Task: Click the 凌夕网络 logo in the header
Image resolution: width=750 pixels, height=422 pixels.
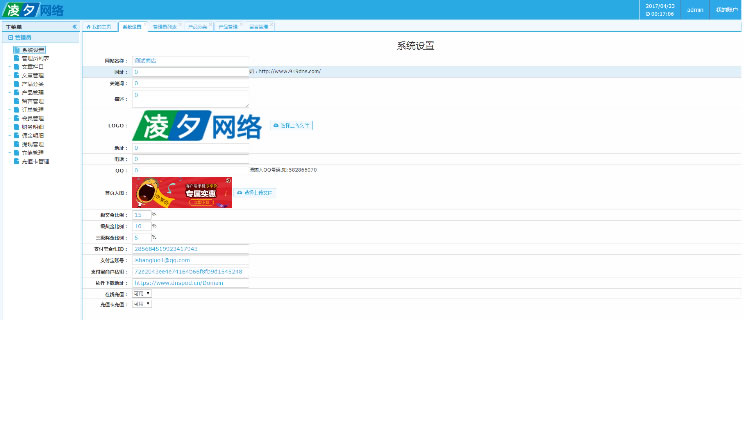Action: 33,10
